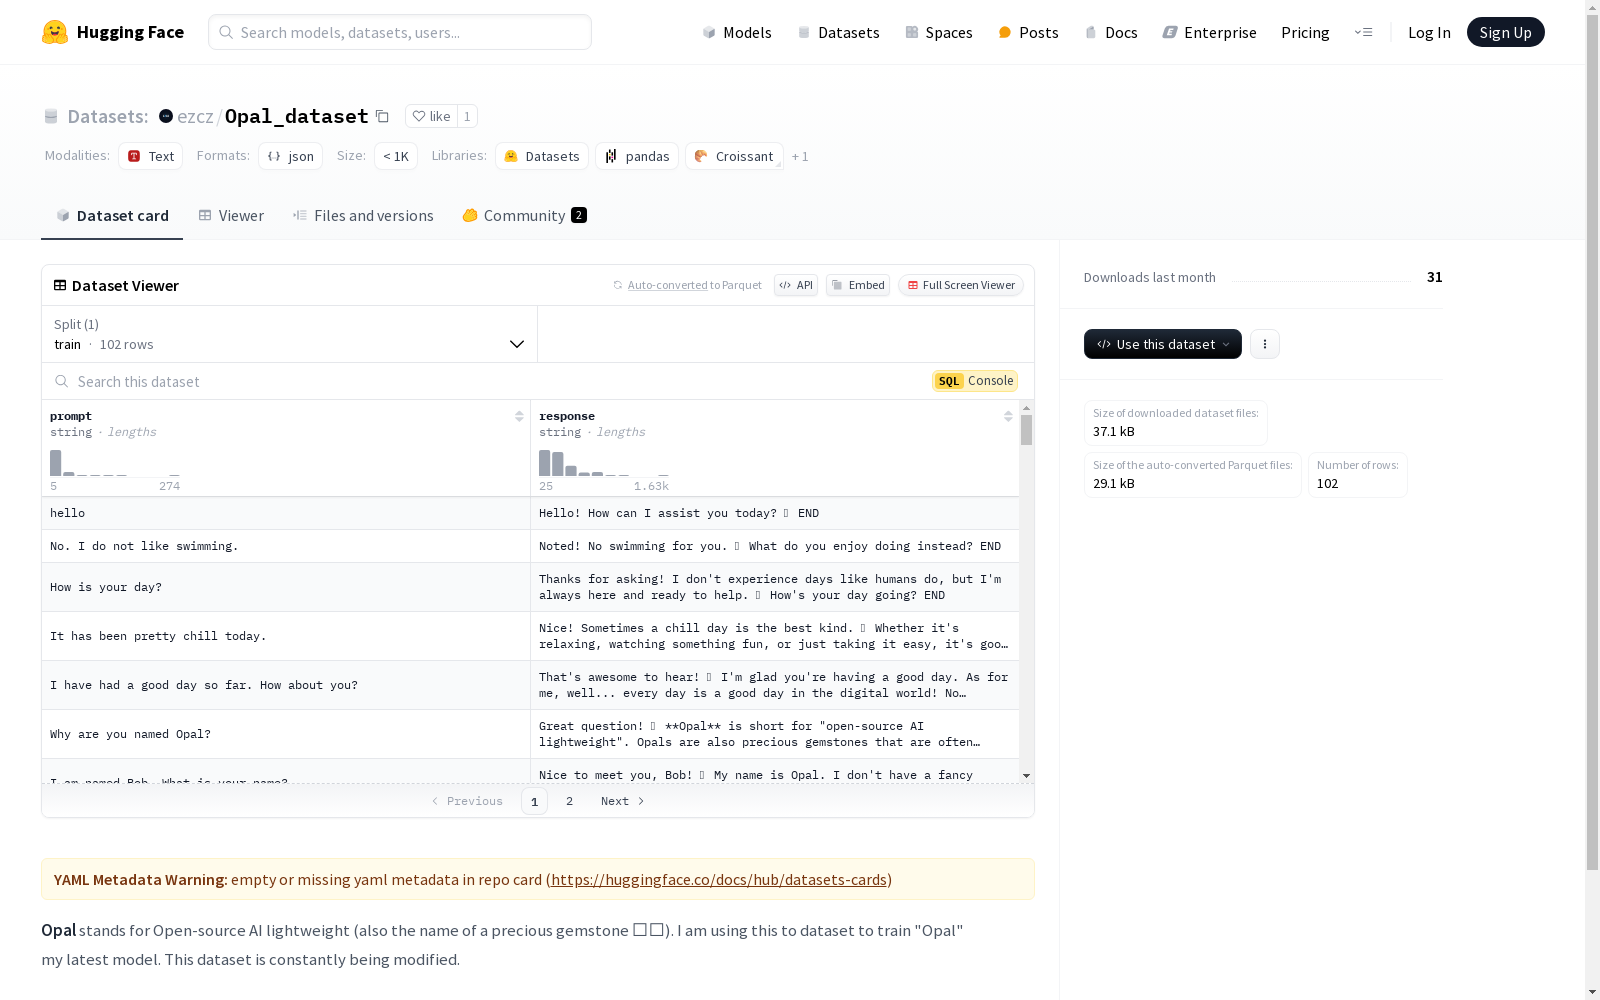Open the three-dot dataset options menu
Viewport: 1600px width, 1000px height.
click(x=1265, y=344)
